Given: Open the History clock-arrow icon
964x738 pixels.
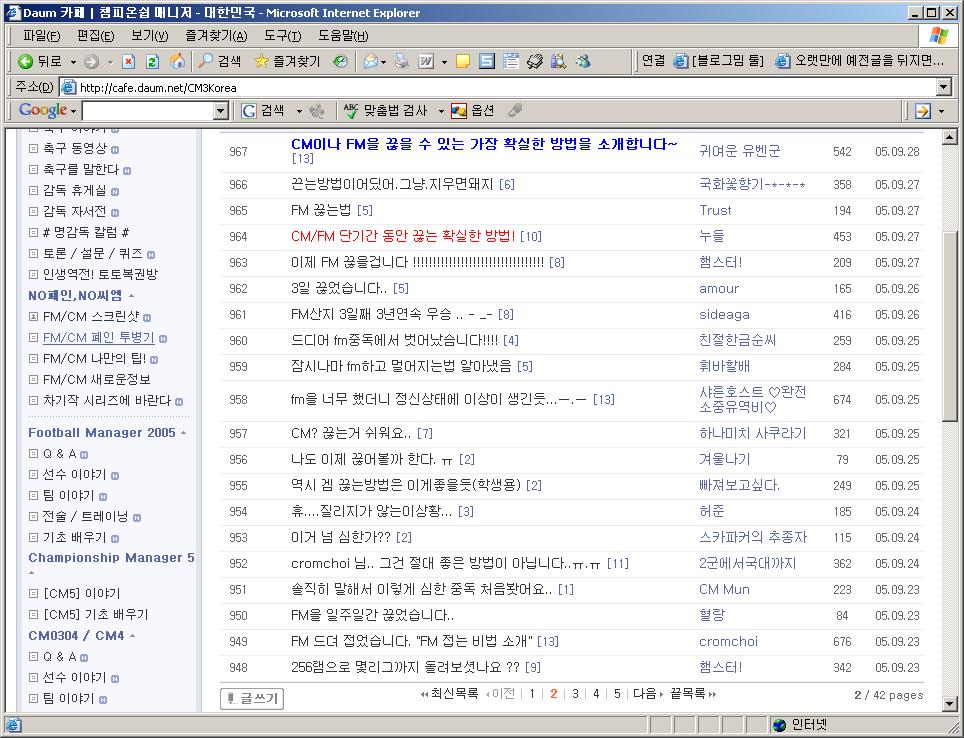Looking at the screenshot, I should tap(340, 61).
